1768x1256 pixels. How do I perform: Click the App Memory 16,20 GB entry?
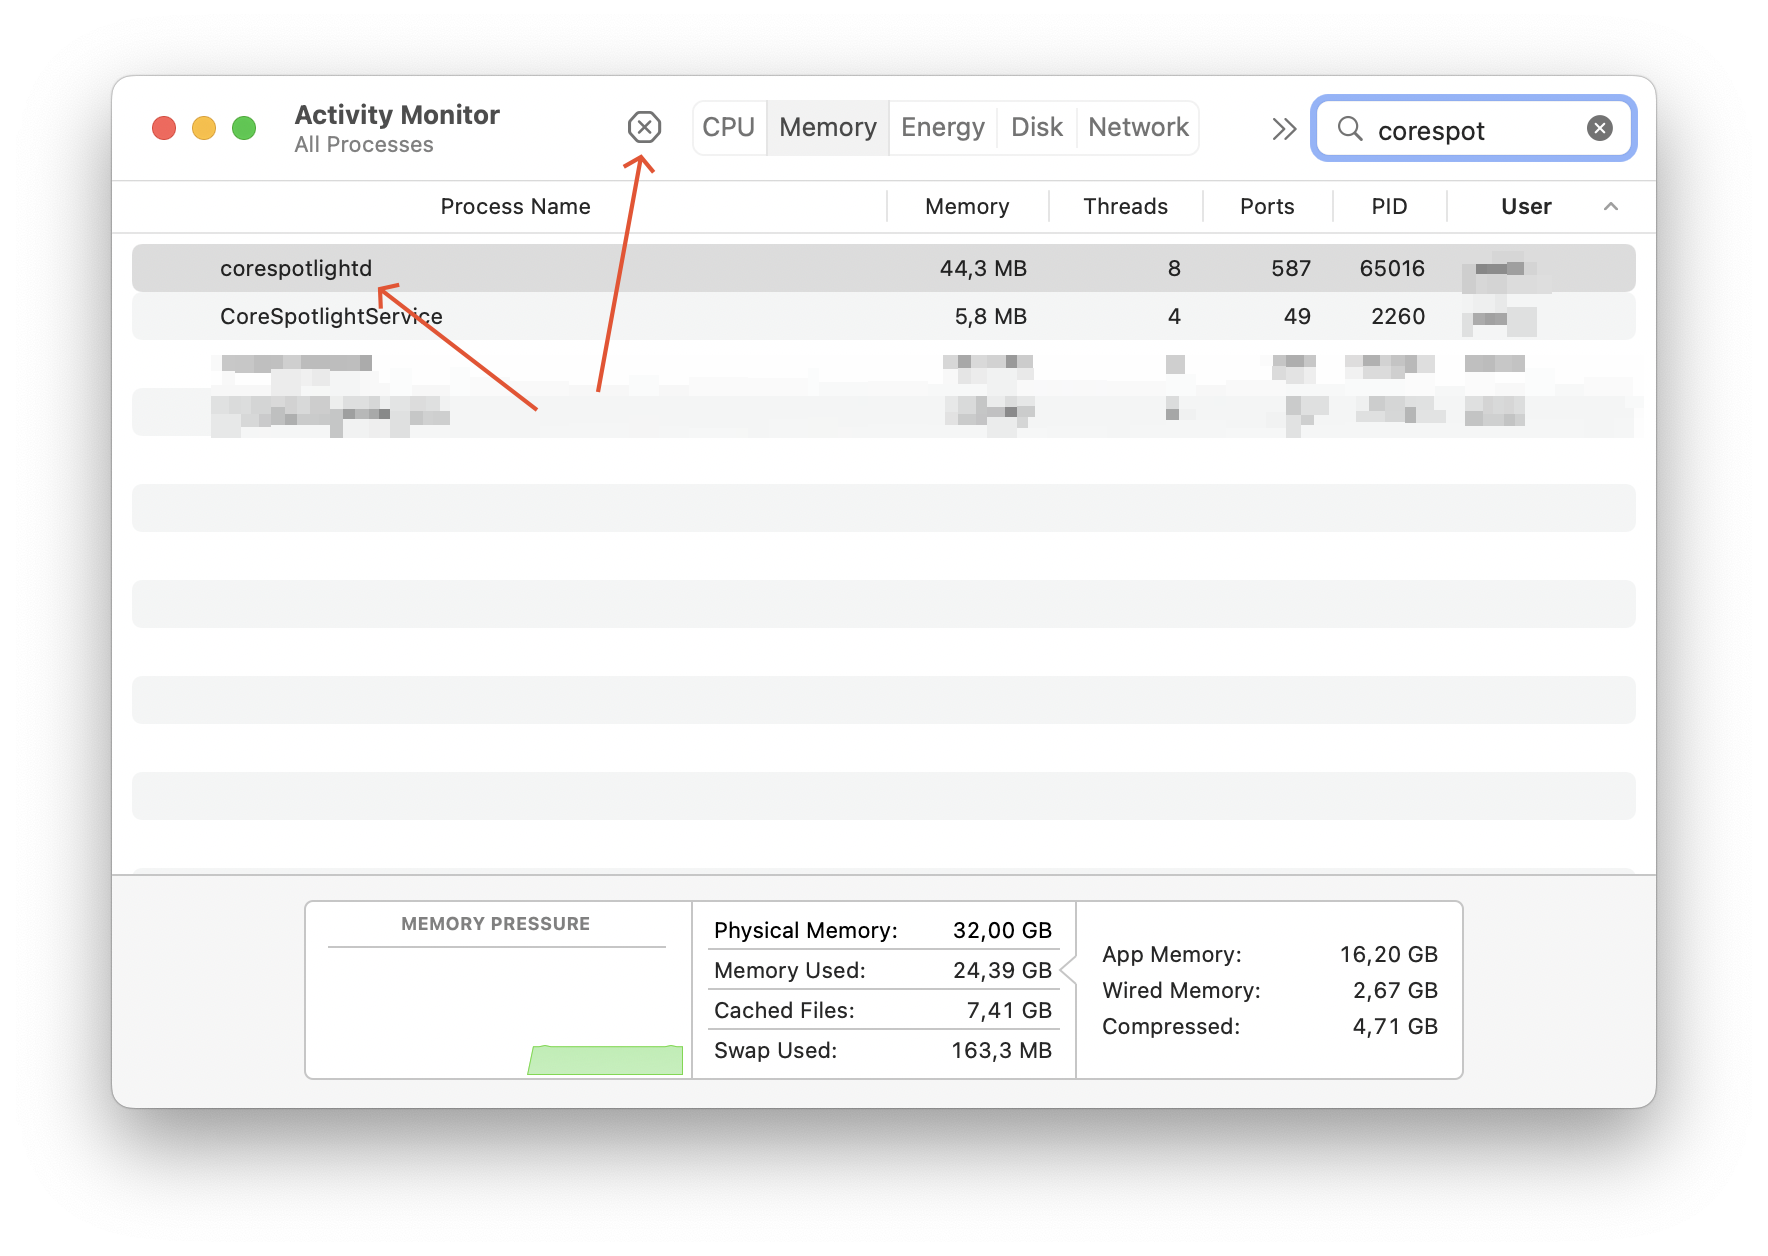coord(1270,954)
